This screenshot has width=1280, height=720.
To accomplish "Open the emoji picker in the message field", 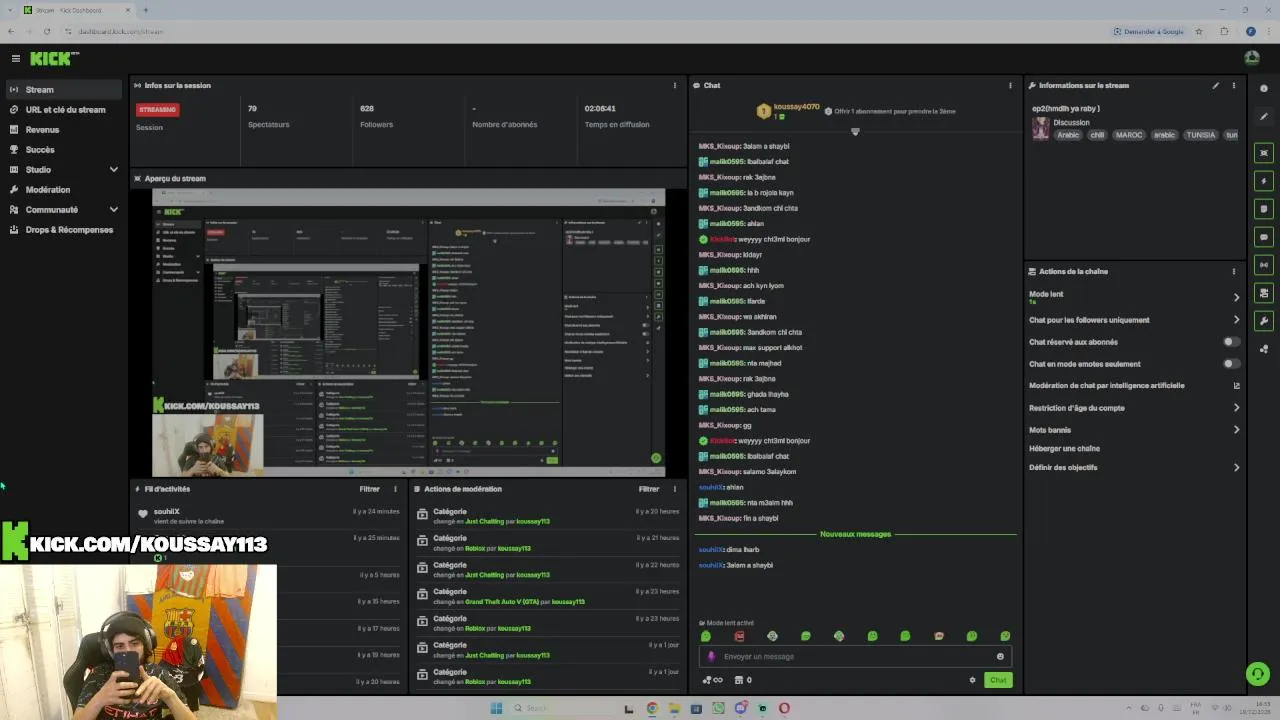I will 1000,656.
